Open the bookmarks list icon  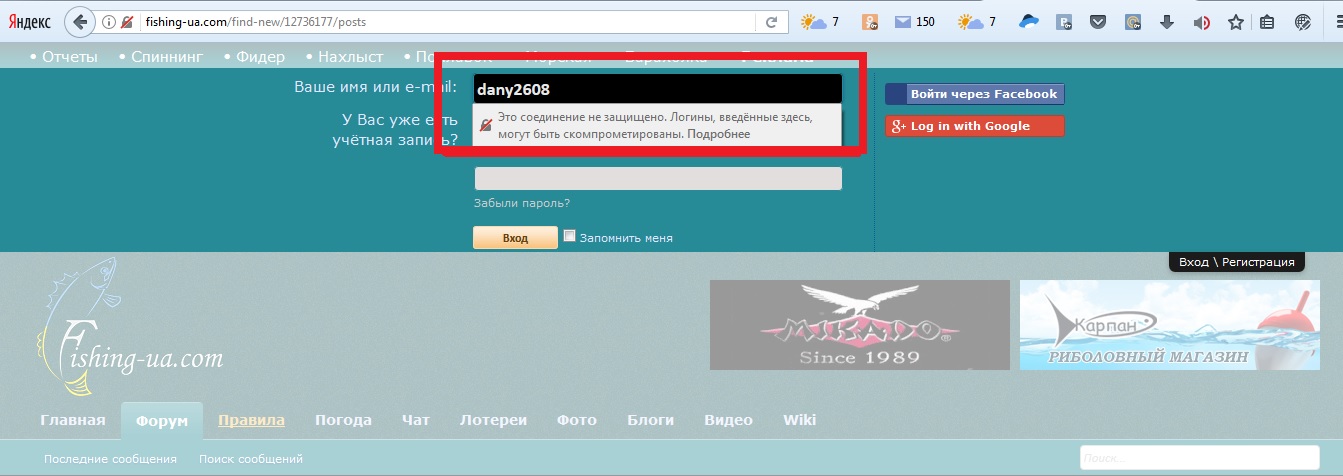pos(1267,22)
